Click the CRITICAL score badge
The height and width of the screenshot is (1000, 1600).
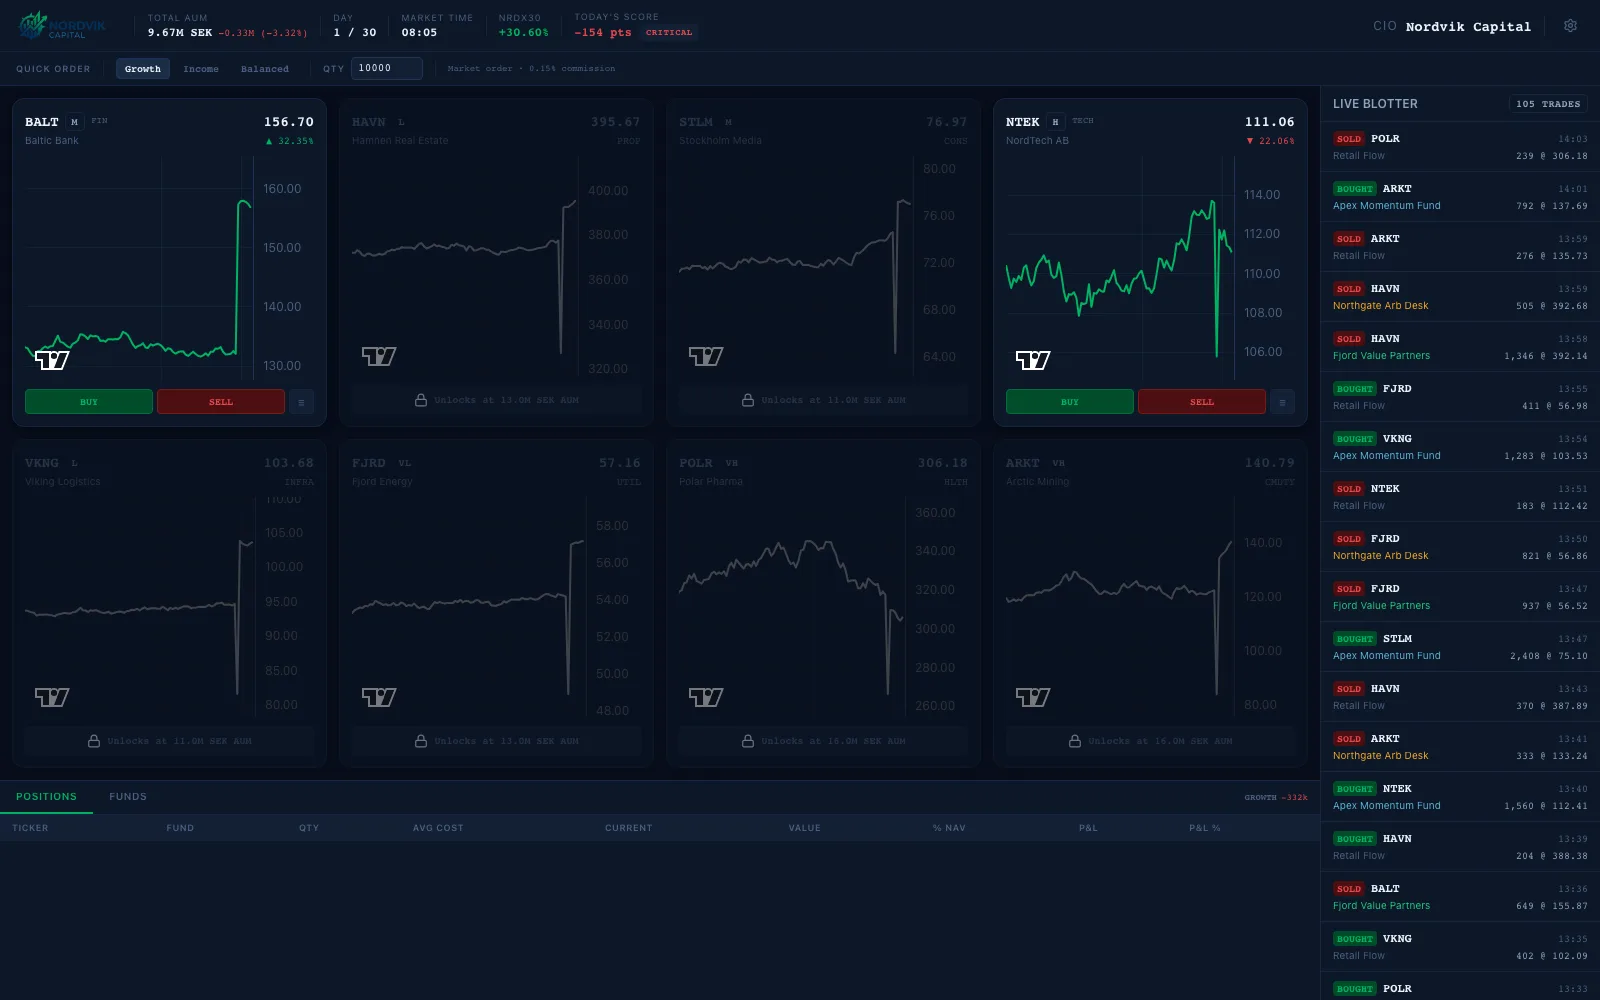(669, 33)
